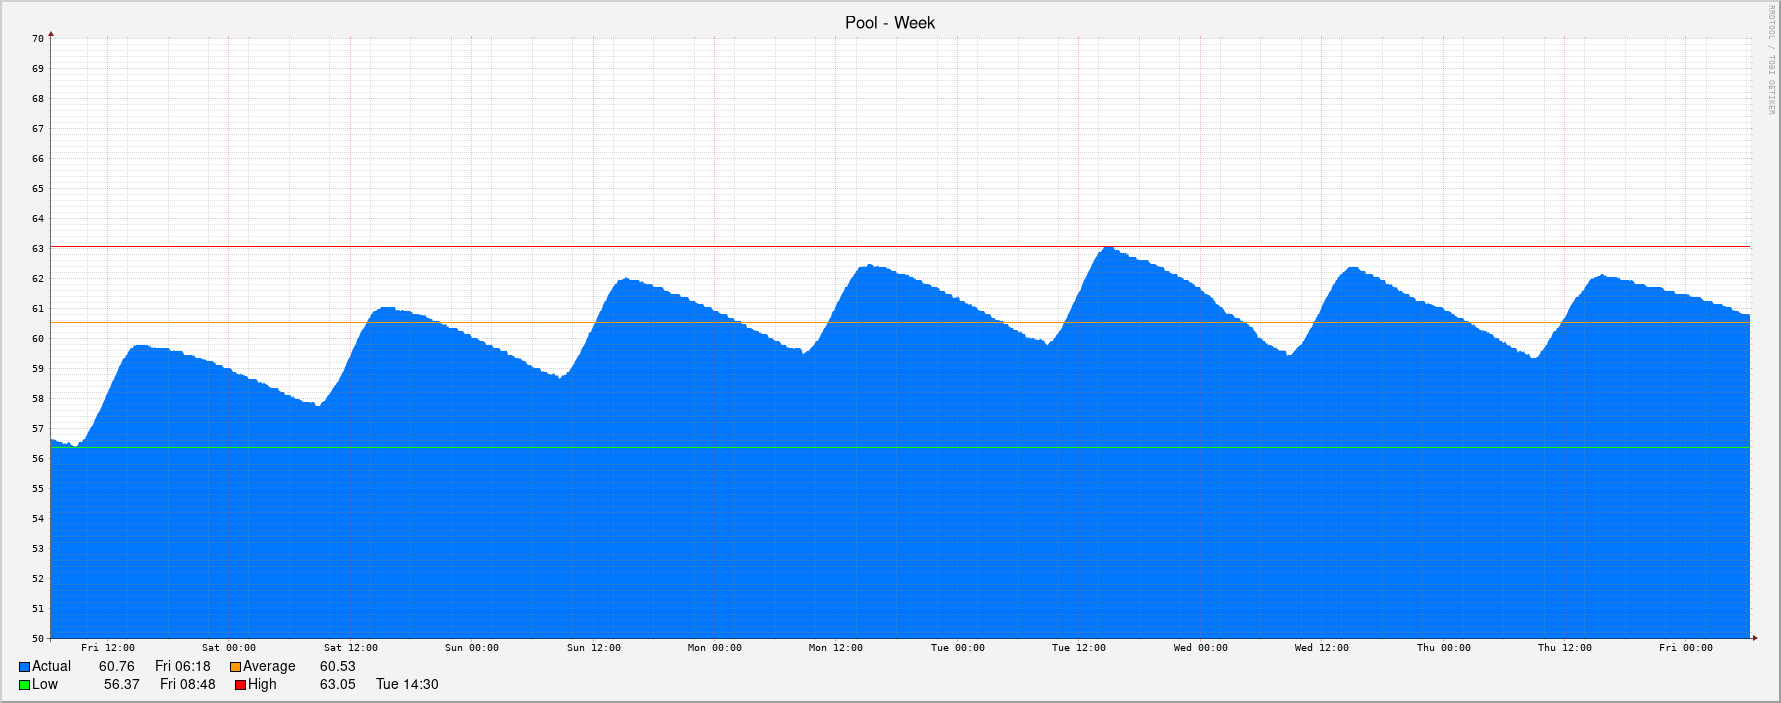Select the "Thu 00:00" x-axis label
1781x703 pixels.
coord(1443,648)
